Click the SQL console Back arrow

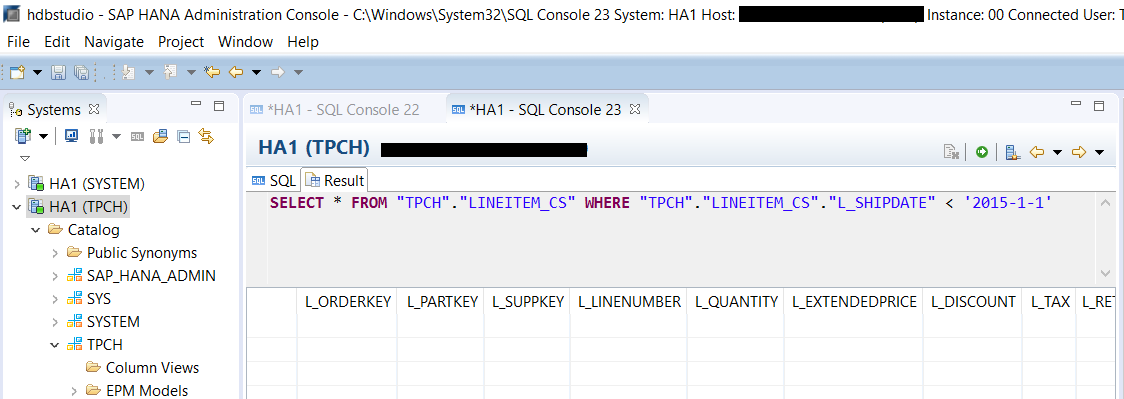pos(1037,152)
